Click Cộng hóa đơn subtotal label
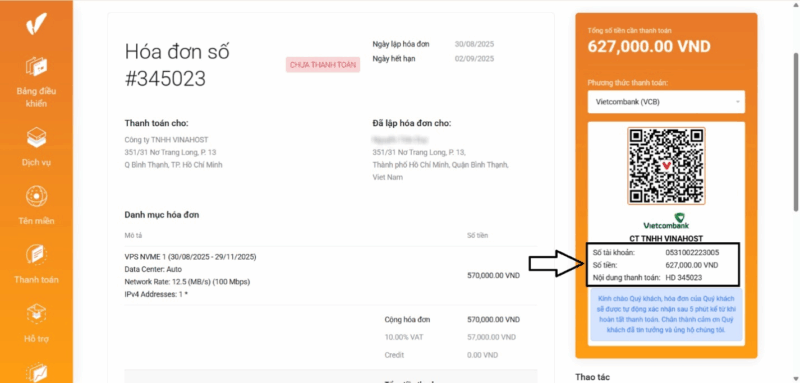This screenshot has width=800, height=383. [x=407, y=320]
